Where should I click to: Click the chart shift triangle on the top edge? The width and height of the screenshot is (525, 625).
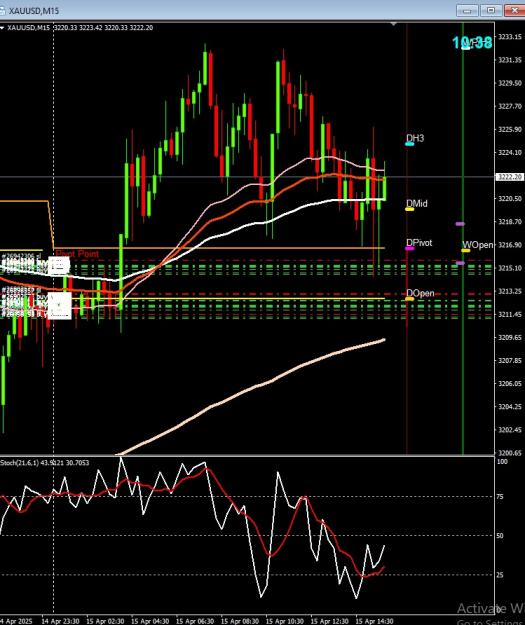[393, 24]
